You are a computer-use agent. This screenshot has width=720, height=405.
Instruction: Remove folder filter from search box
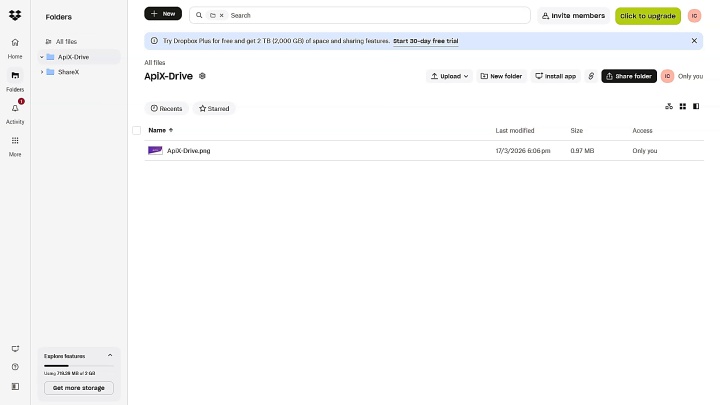coord(221,15)
